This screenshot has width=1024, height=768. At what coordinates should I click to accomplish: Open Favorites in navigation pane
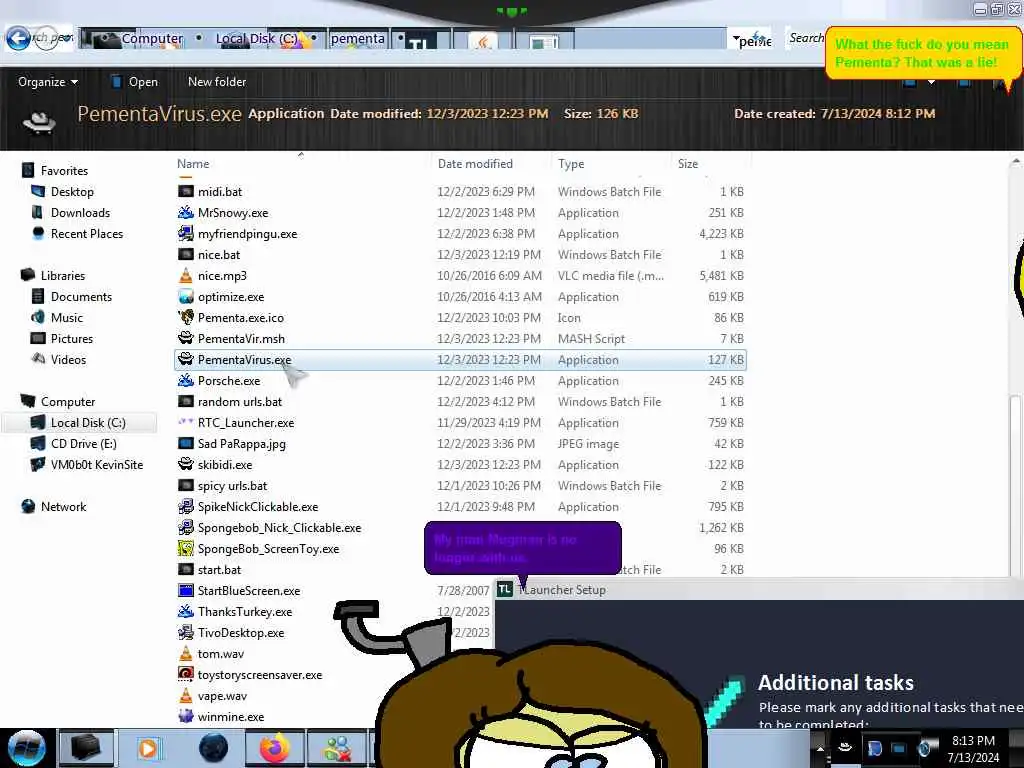click(64, 171)
